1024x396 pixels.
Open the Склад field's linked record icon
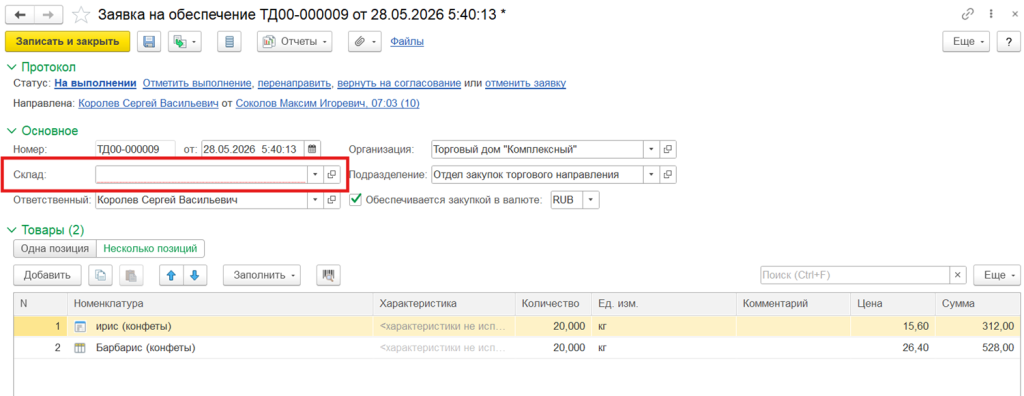click(332, 174)
